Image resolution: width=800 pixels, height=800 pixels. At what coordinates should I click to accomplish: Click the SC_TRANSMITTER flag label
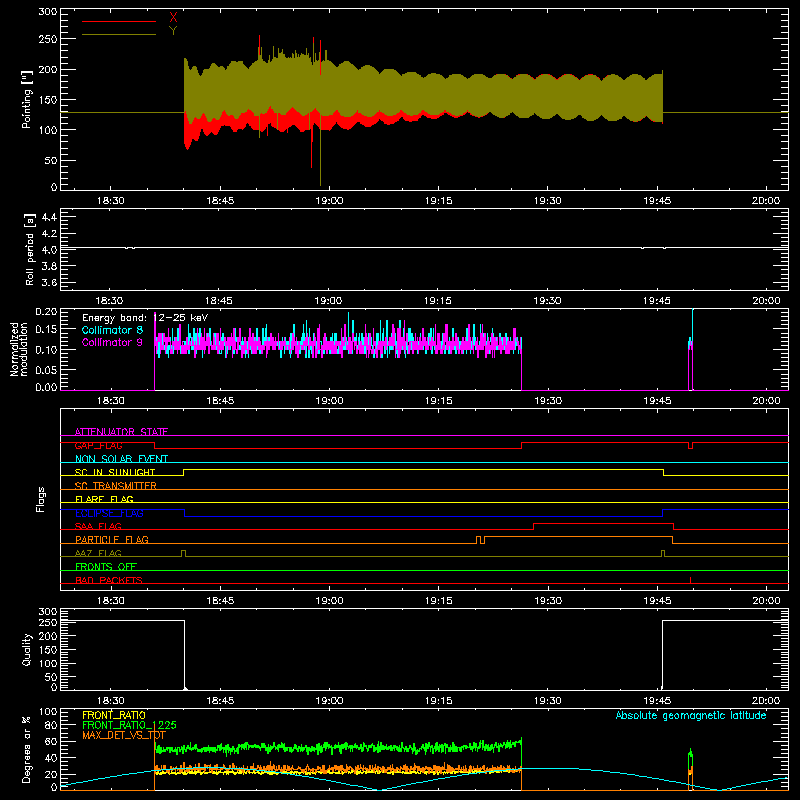coord(116,485)
